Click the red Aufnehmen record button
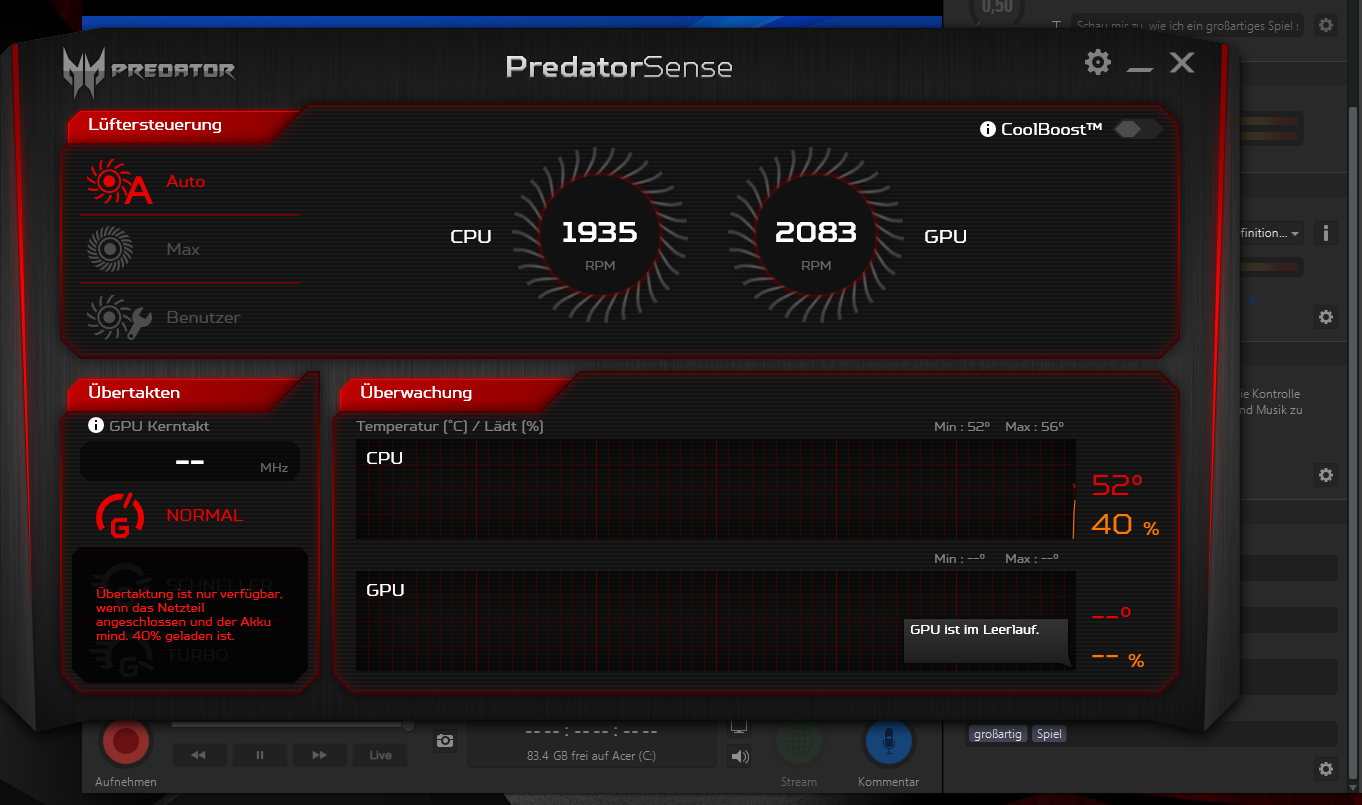The width and height of the screenshot is (1362, 805). pos(126,742)
